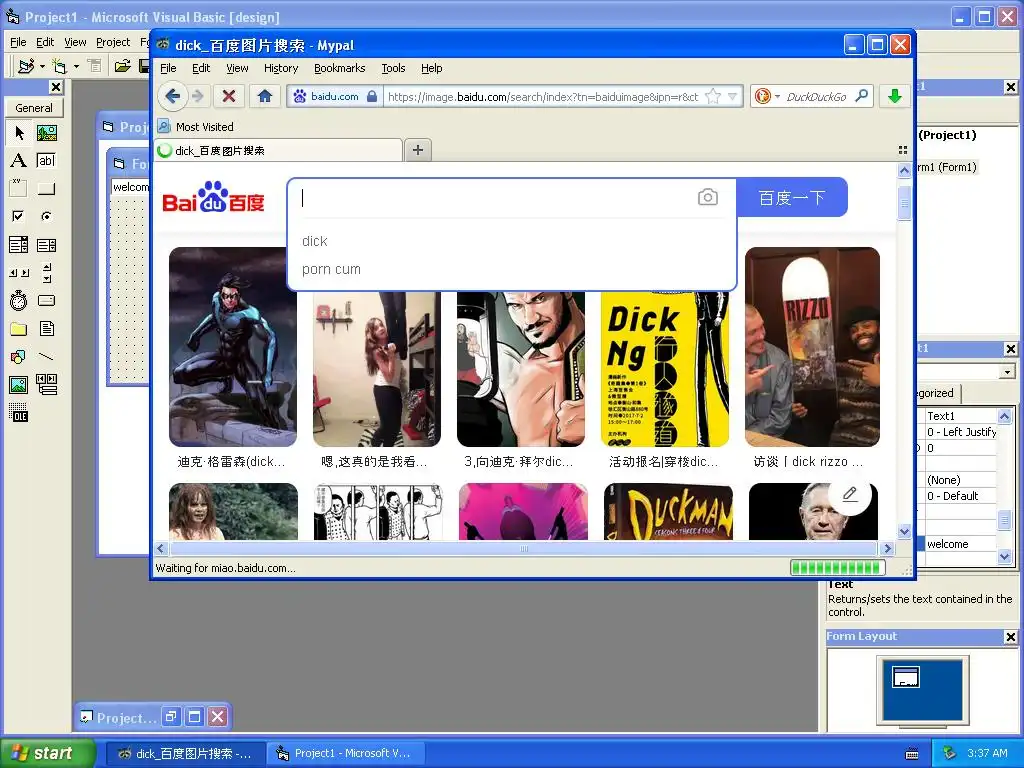
Task: Click the browser Back arrow button
Action: 172,97
